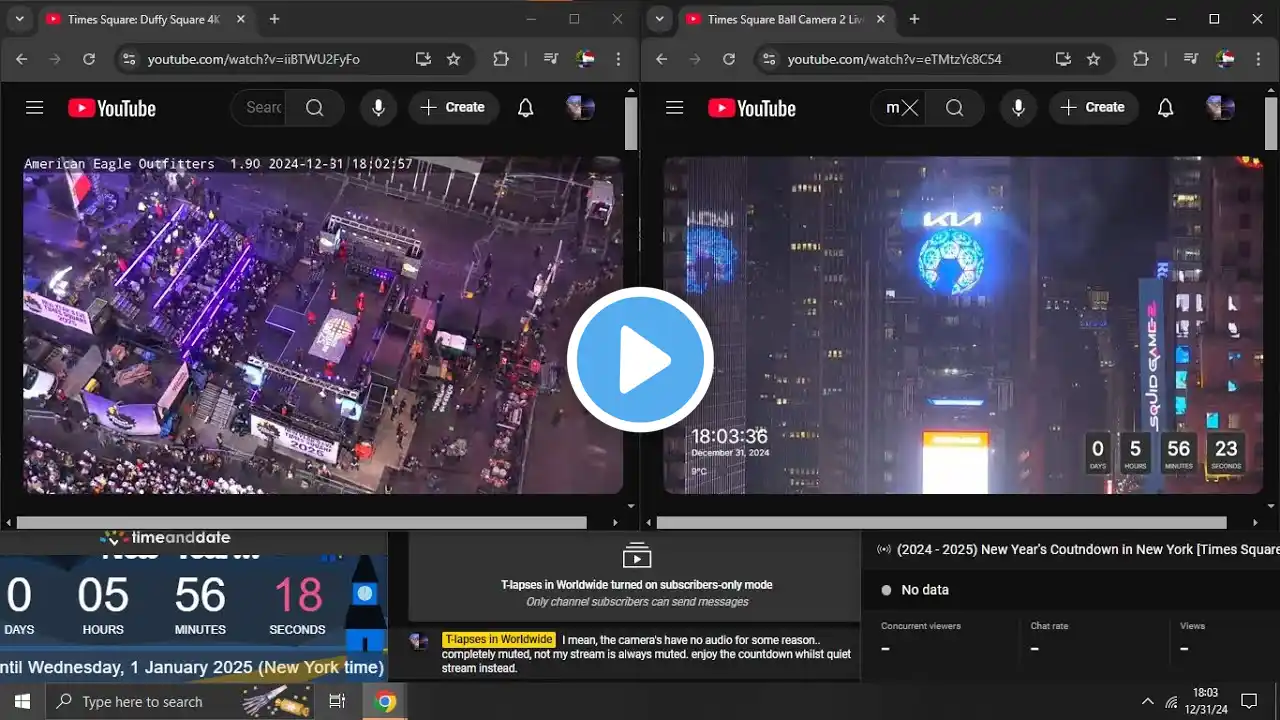Open Chrome three-dot menu in left window
The width and height of the screenshot is (1280, 720).
pos(620,59)
